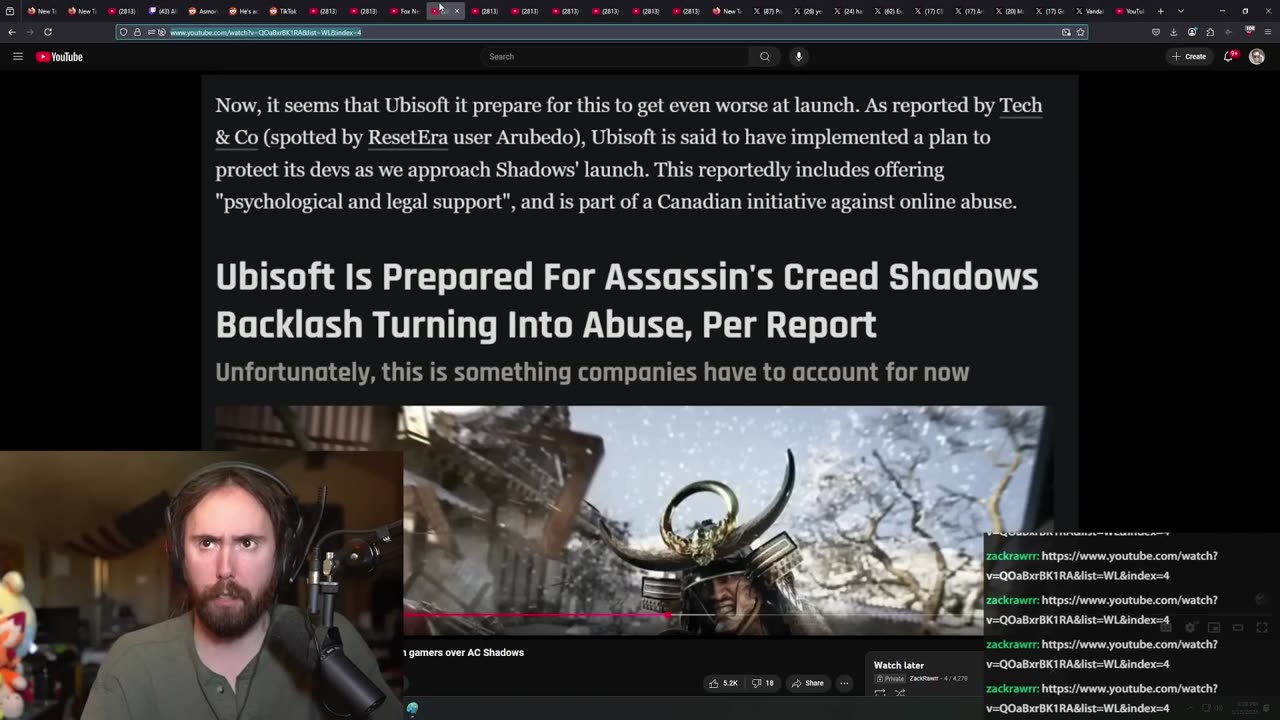Dislike the video showing 18

pyautogui.click(x=763, y=683)
